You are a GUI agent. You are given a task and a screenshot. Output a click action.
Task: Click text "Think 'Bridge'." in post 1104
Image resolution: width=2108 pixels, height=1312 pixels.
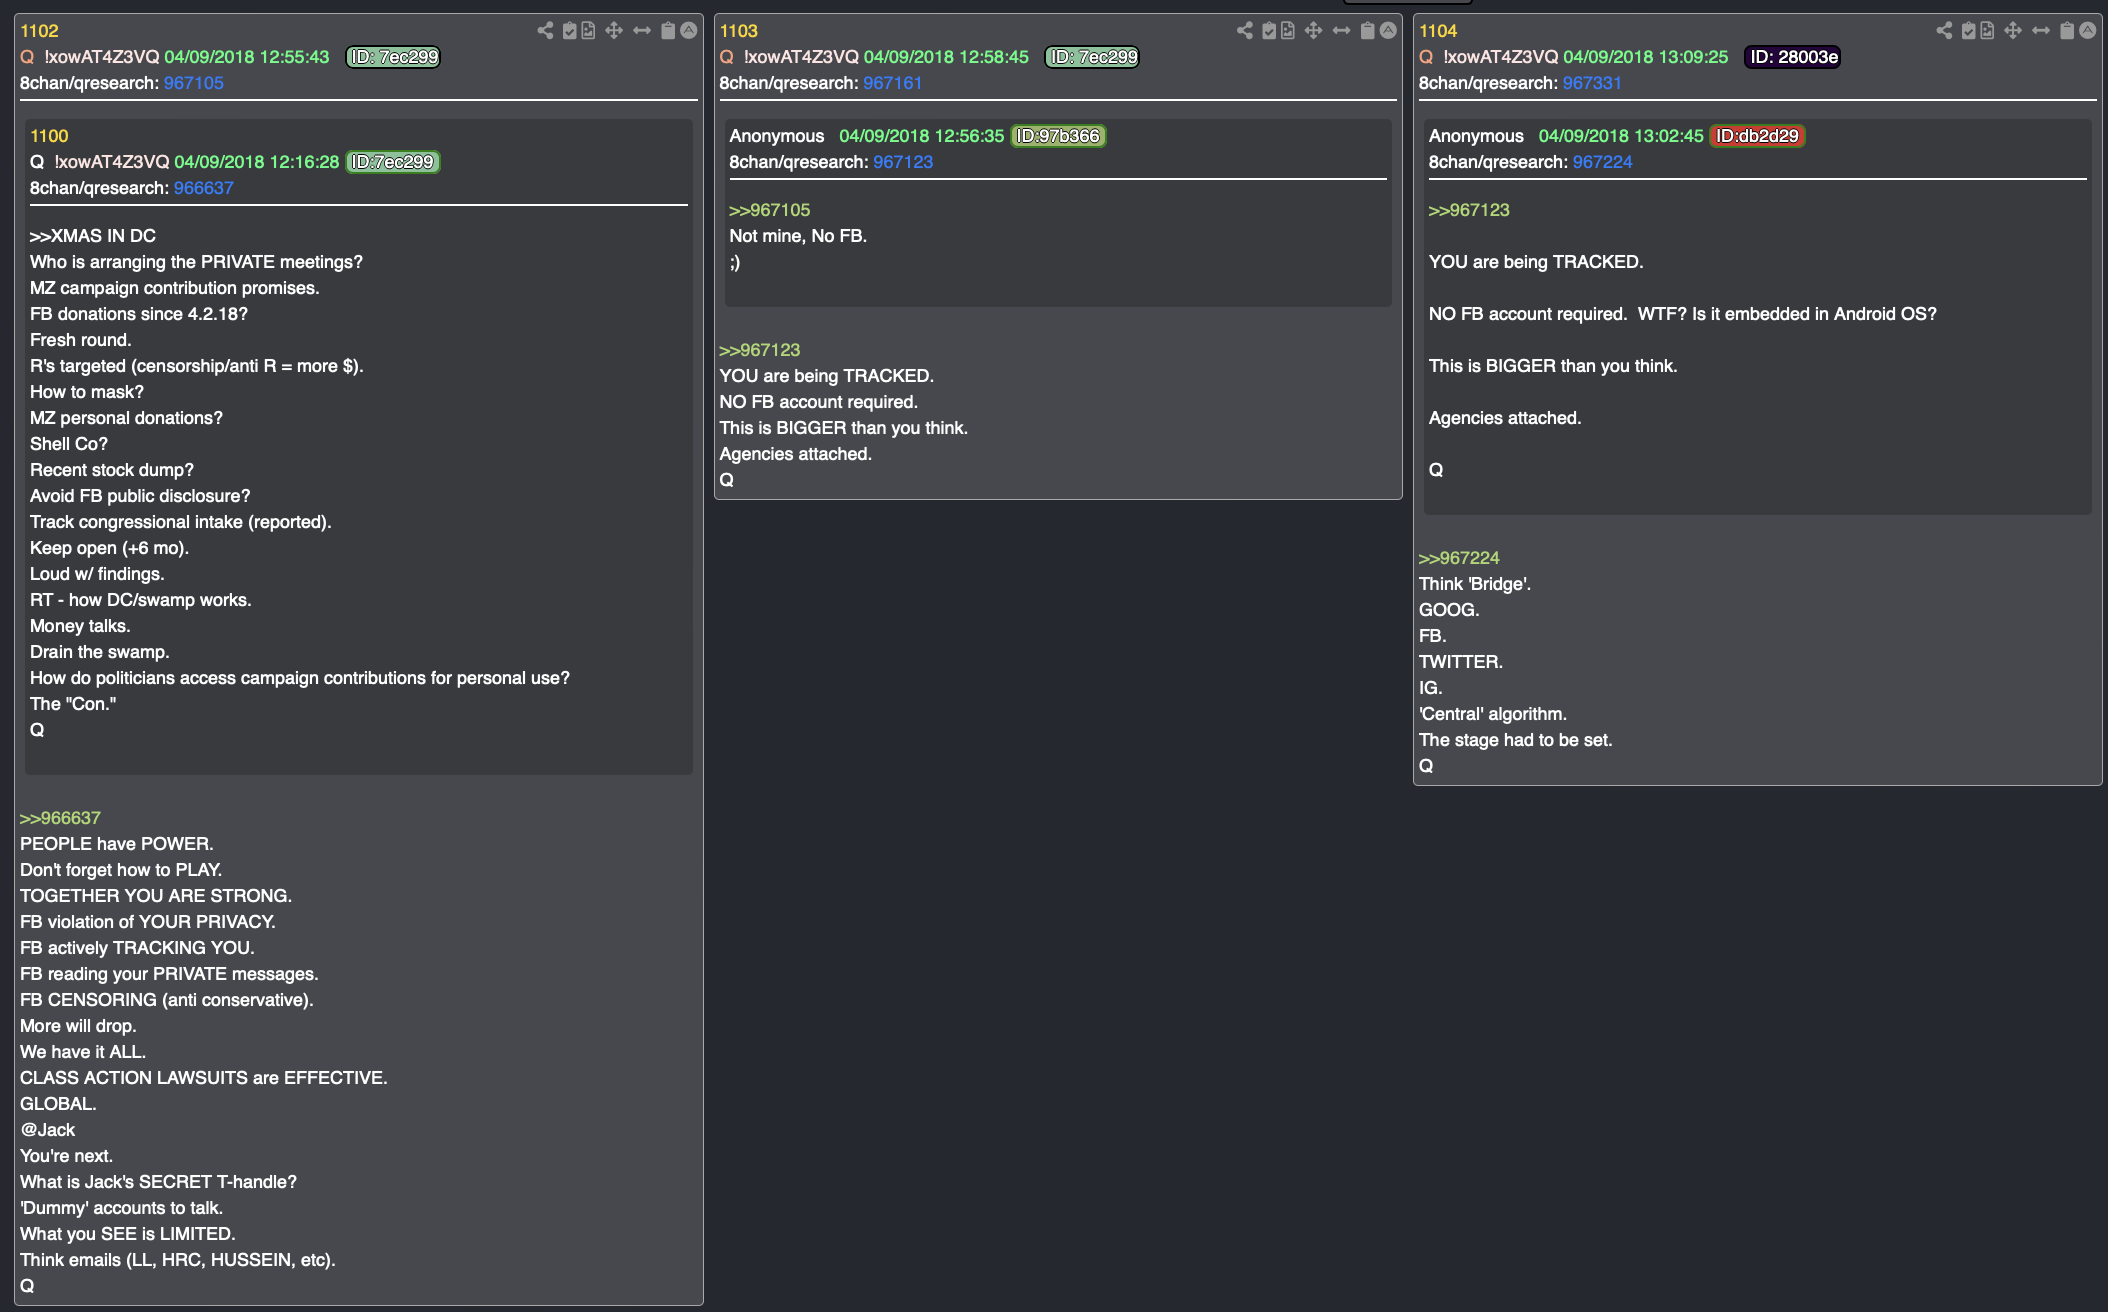(1475, 584)
